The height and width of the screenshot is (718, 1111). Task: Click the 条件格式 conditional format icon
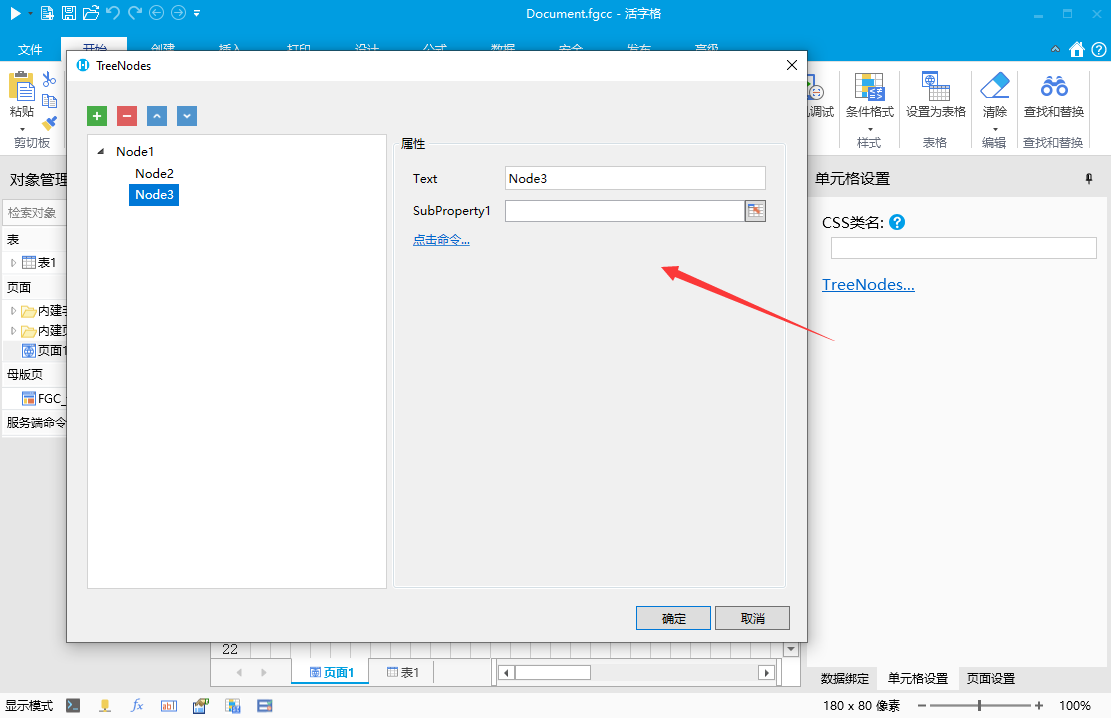869,86
